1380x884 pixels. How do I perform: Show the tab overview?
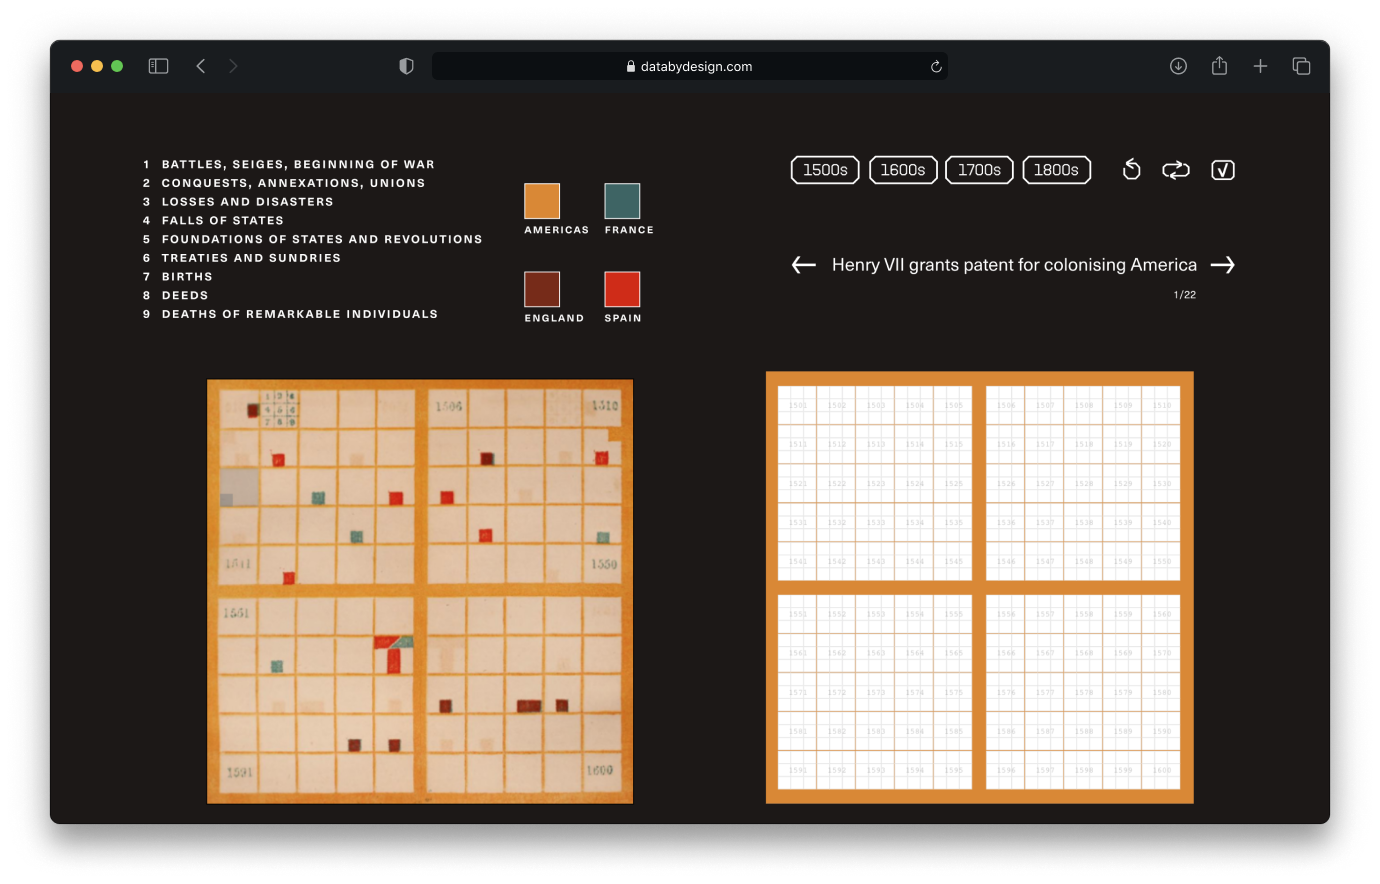pyautogui.click(x=1301, y=66)
